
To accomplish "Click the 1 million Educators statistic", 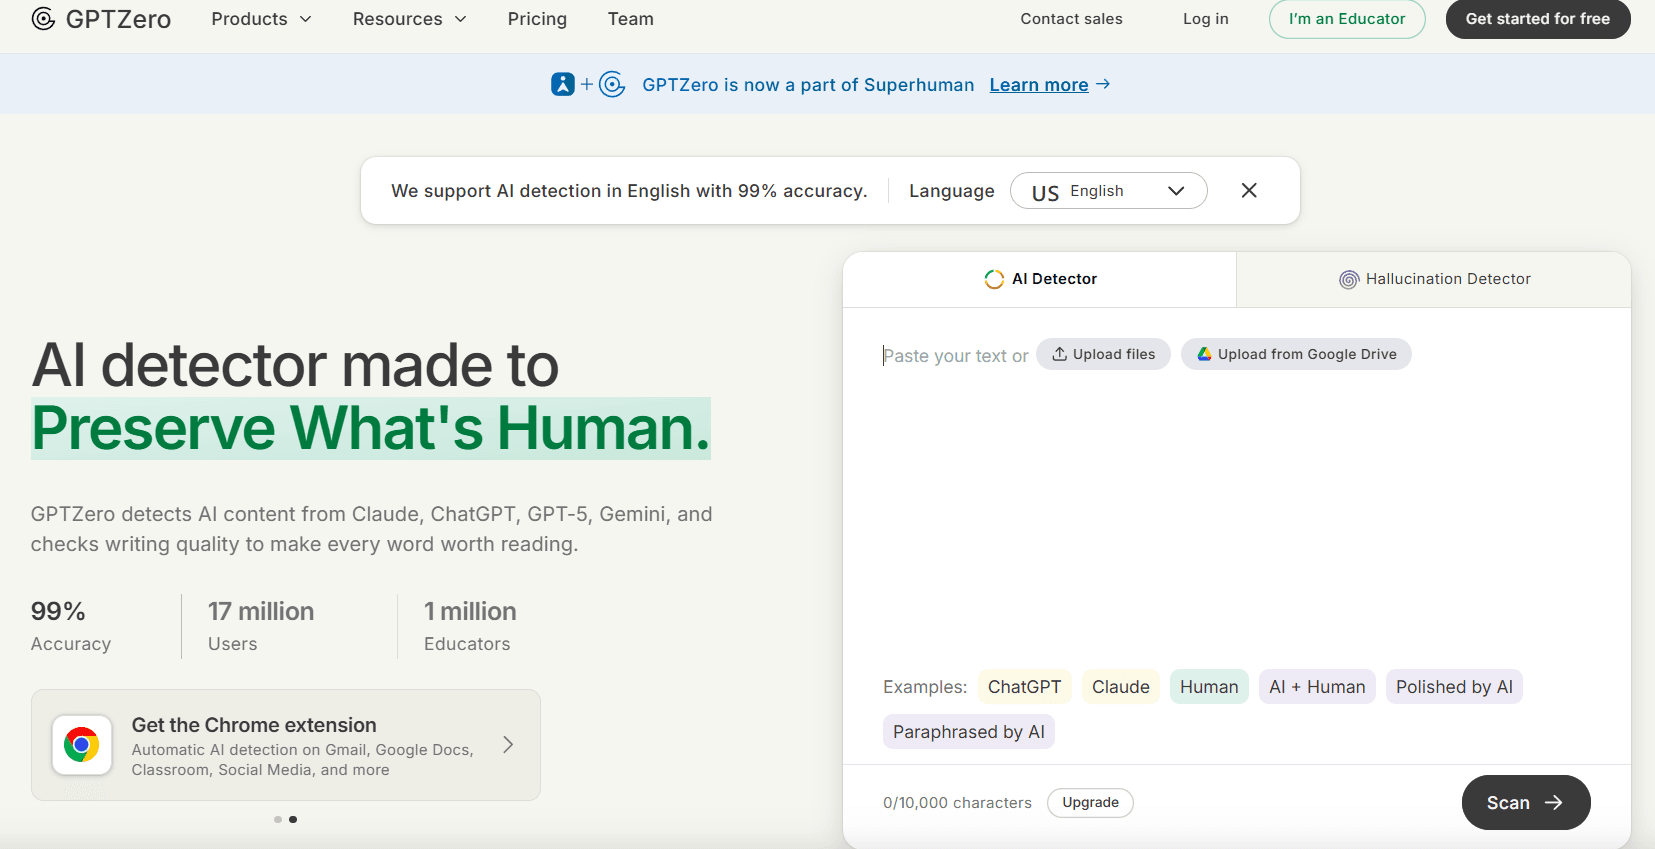I will 470,626.
